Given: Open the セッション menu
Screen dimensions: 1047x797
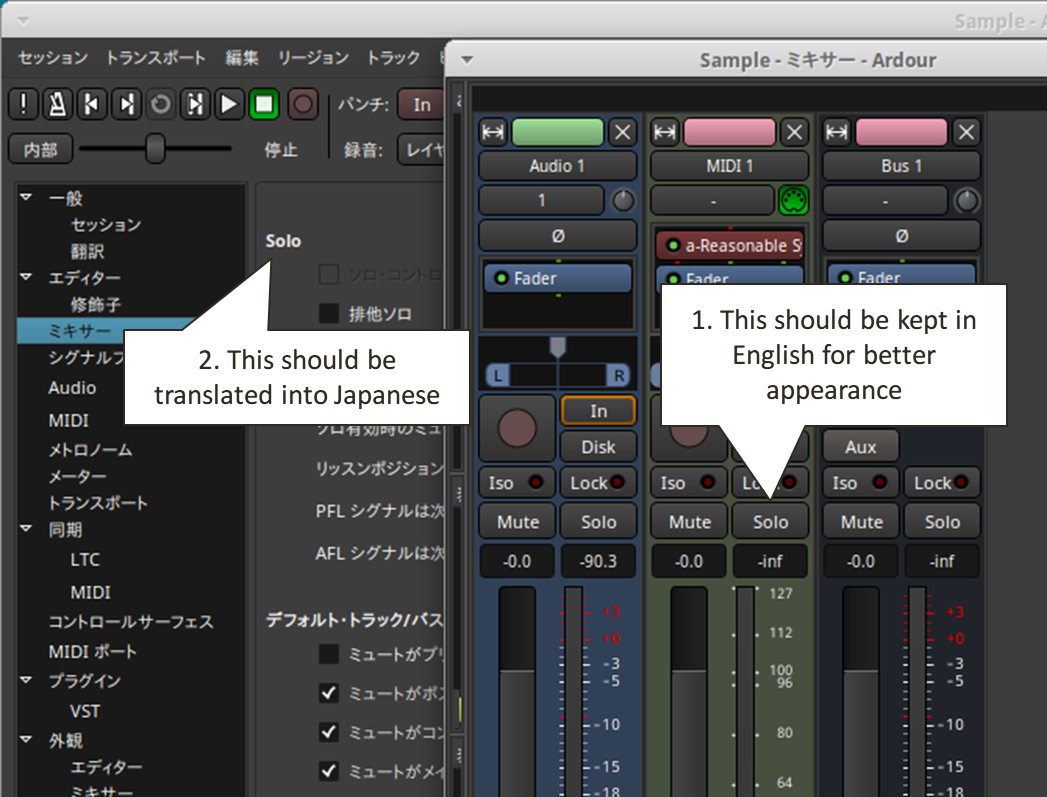Looking at the screenshot, I should [x=52, y=58].
